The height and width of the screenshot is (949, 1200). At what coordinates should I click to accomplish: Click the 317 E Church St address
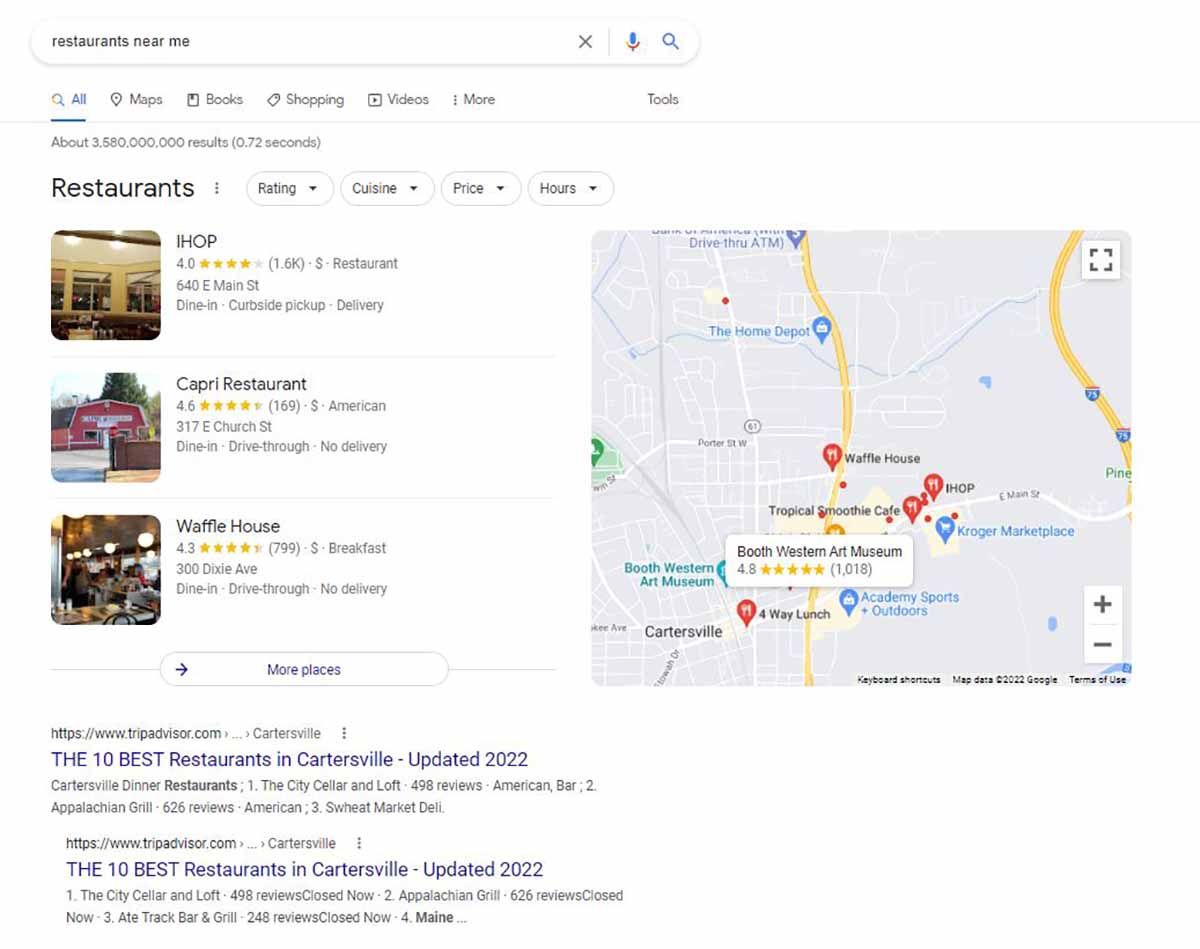pos(224,426)
